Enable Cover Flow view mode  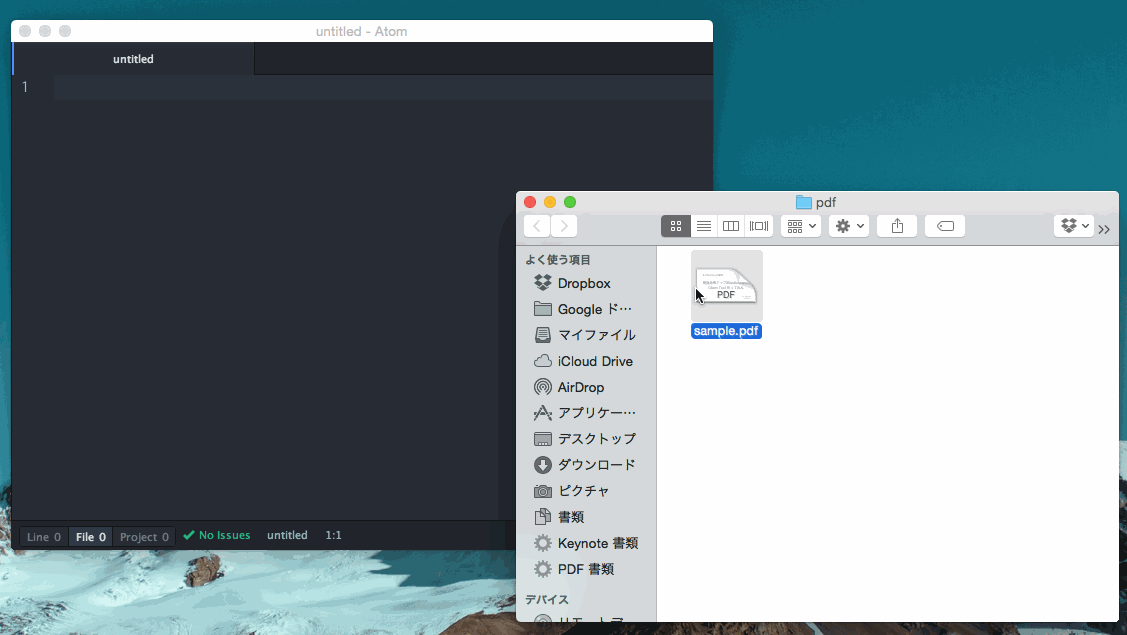758,225
